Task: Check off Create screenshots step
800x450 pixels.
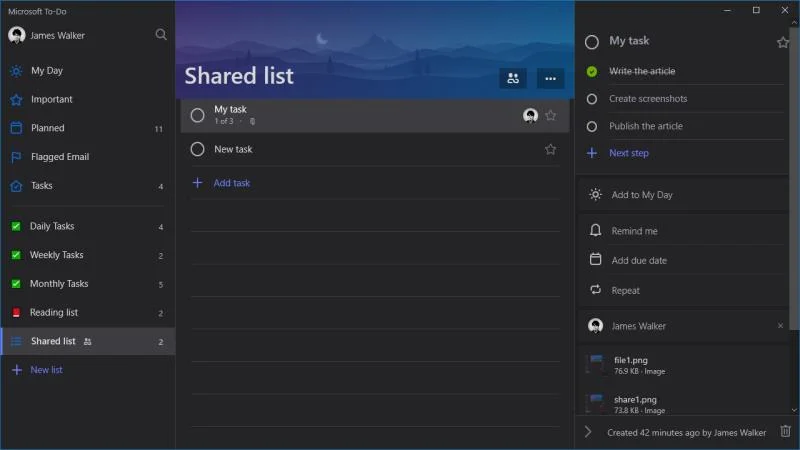Action: (592, 99)
